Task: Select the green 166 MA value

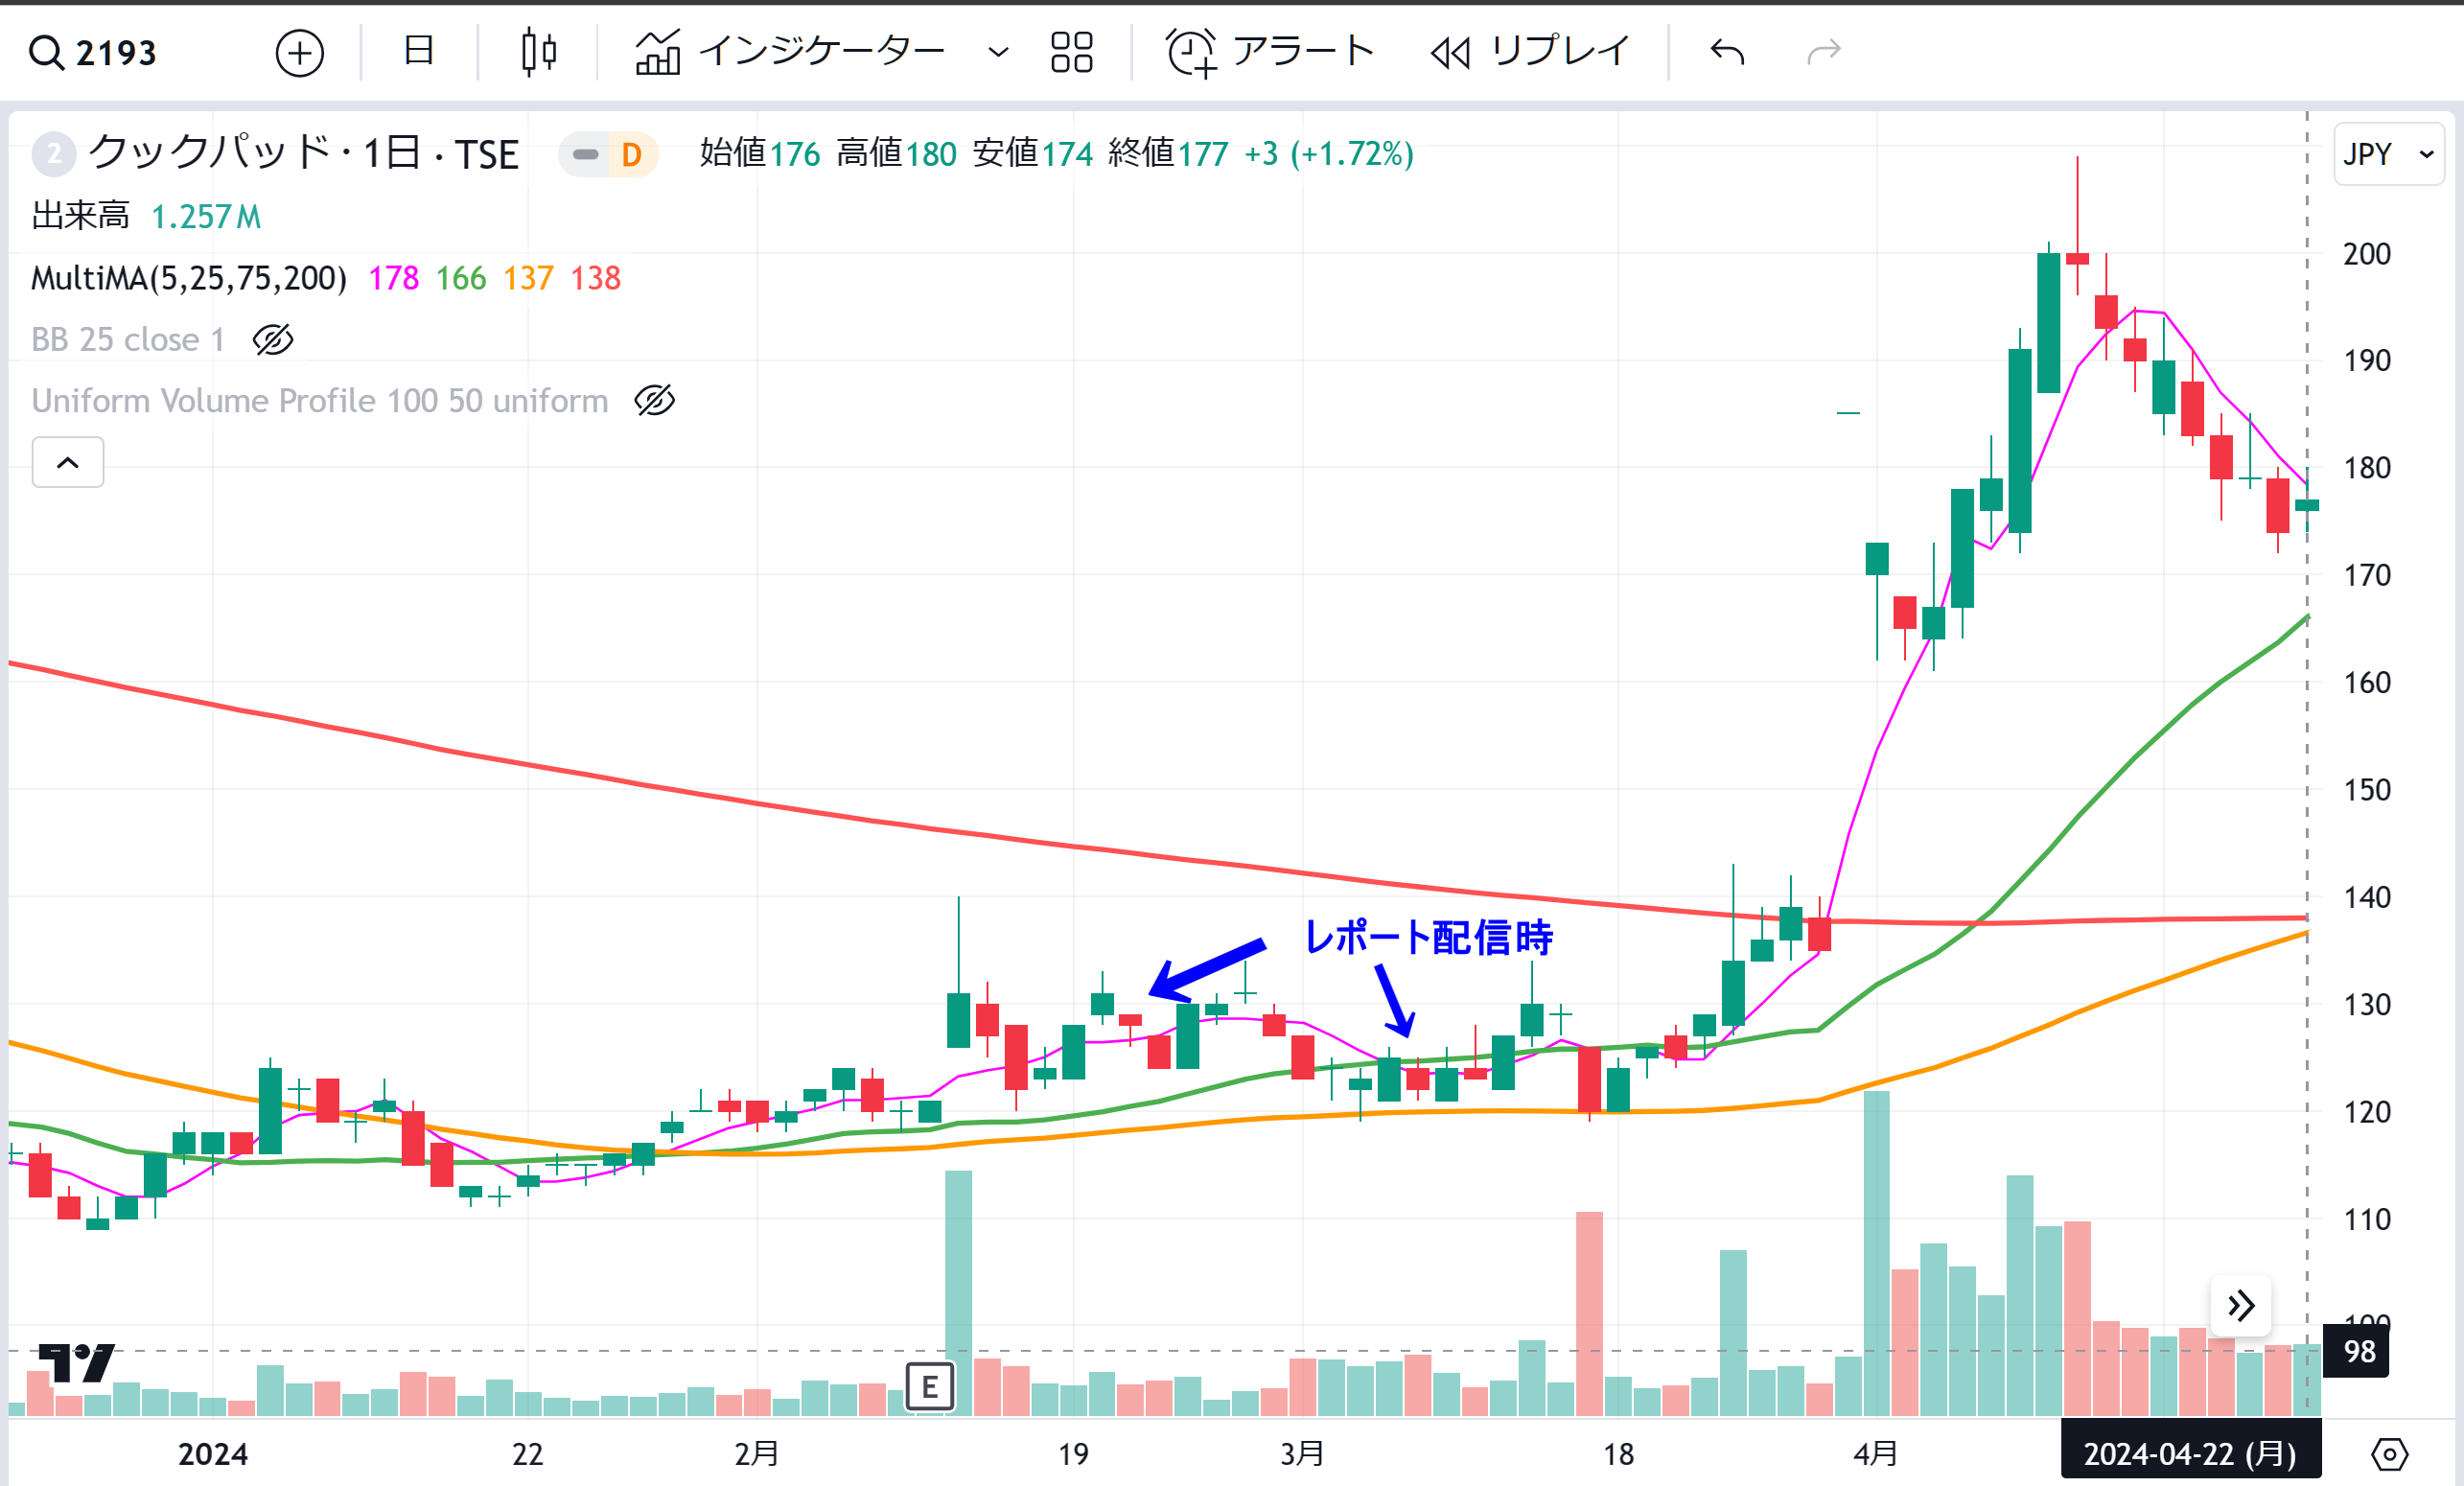Action: (x=460, y=278)
